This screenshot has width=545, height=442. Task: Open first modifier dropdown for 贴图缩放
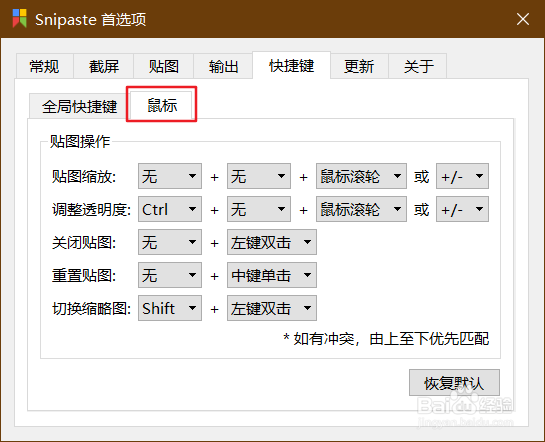(x=170, y=176)
